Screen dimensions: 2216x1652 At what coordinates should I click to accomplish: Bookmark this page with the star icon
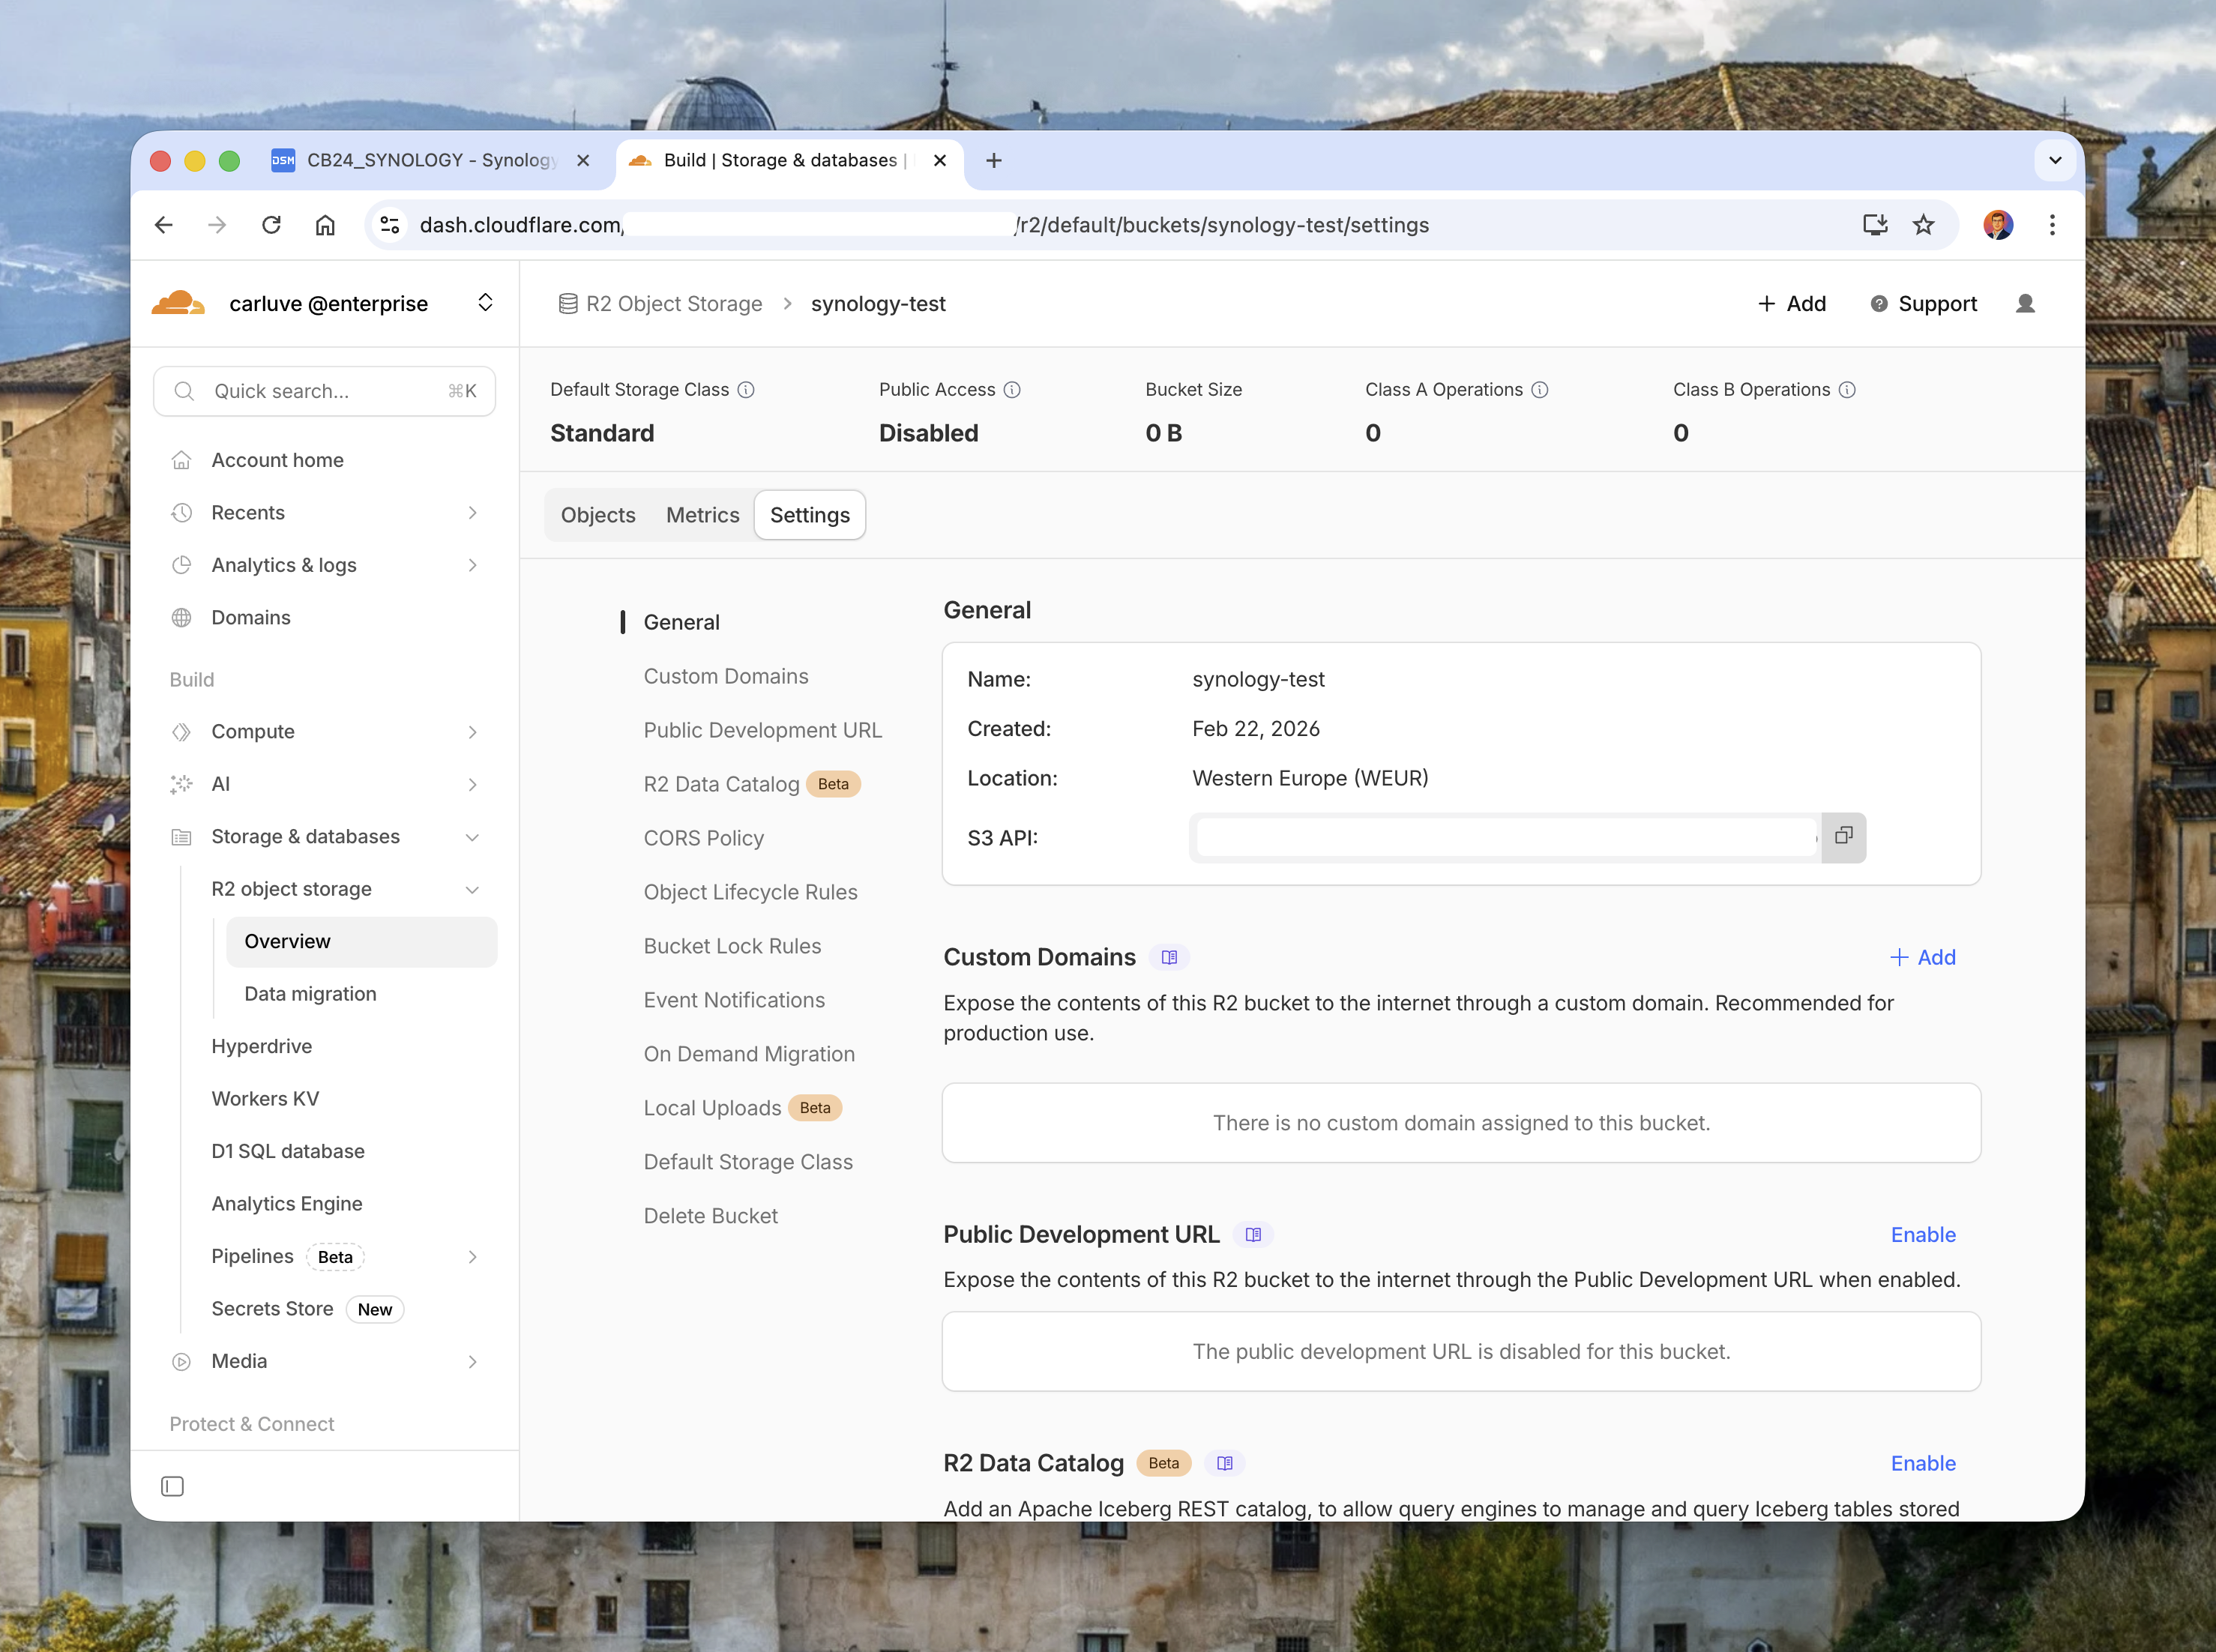(1923, 224)
